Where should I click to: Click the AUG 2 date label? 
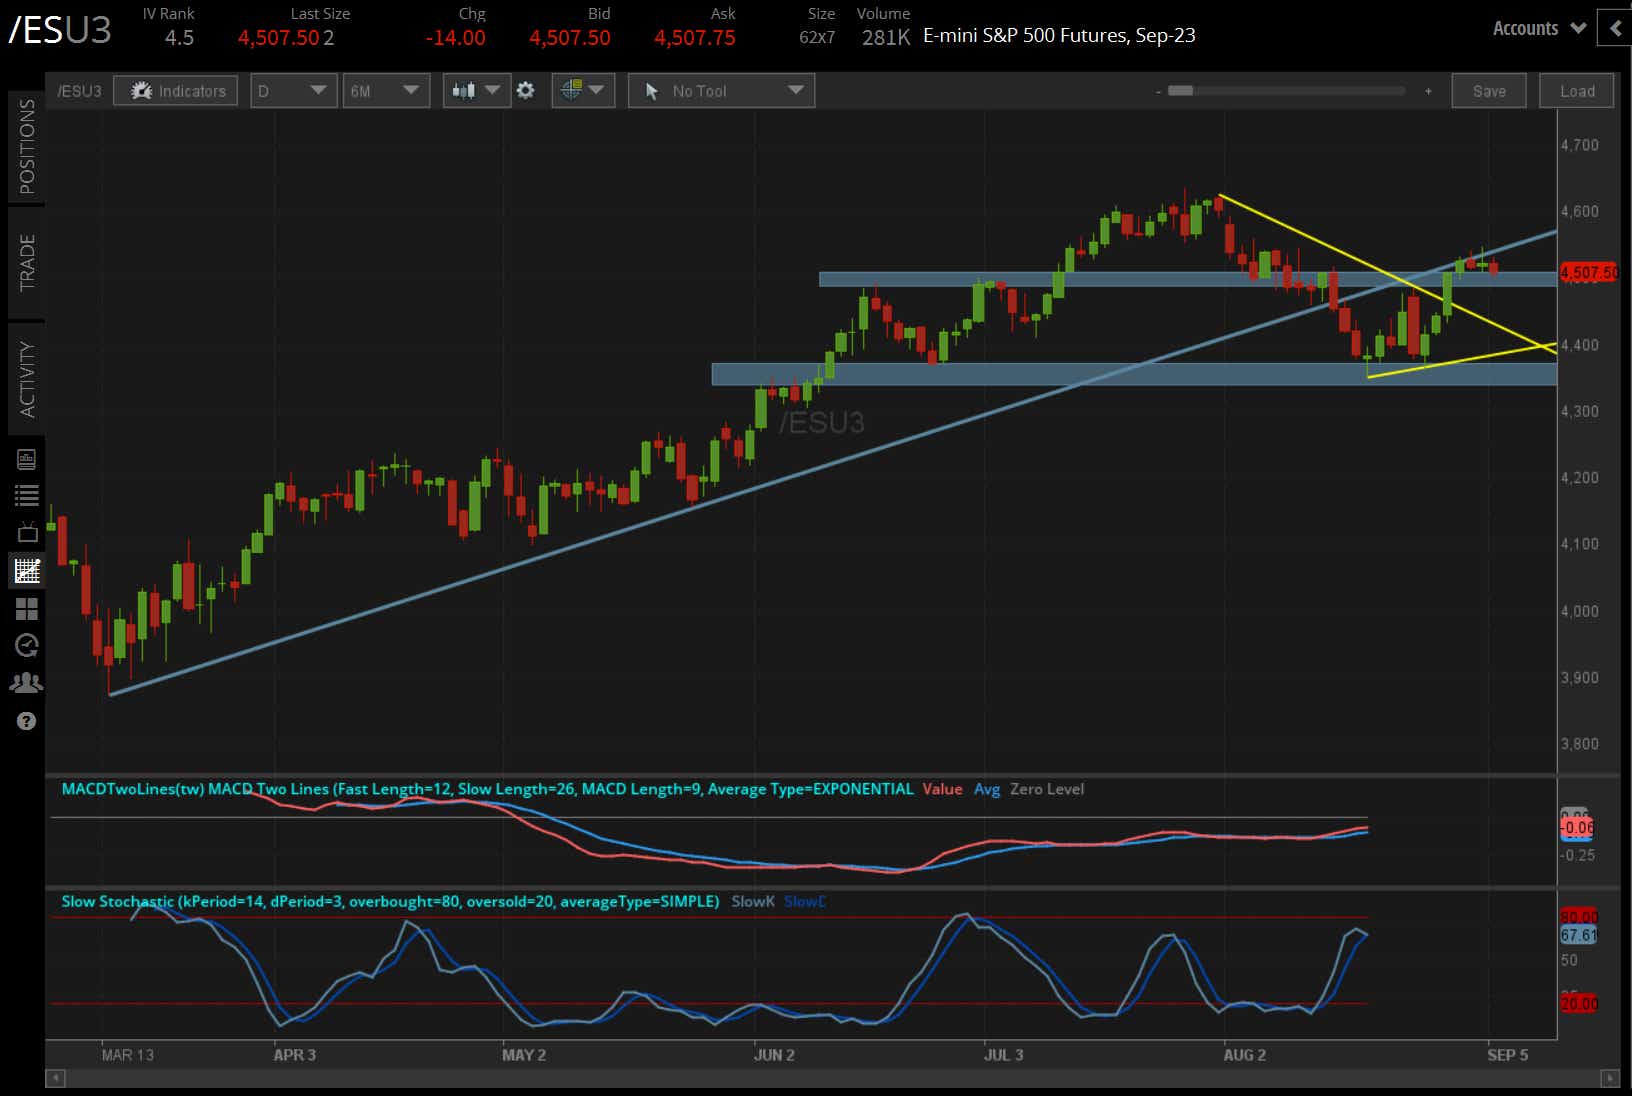coord(1245,1055)
